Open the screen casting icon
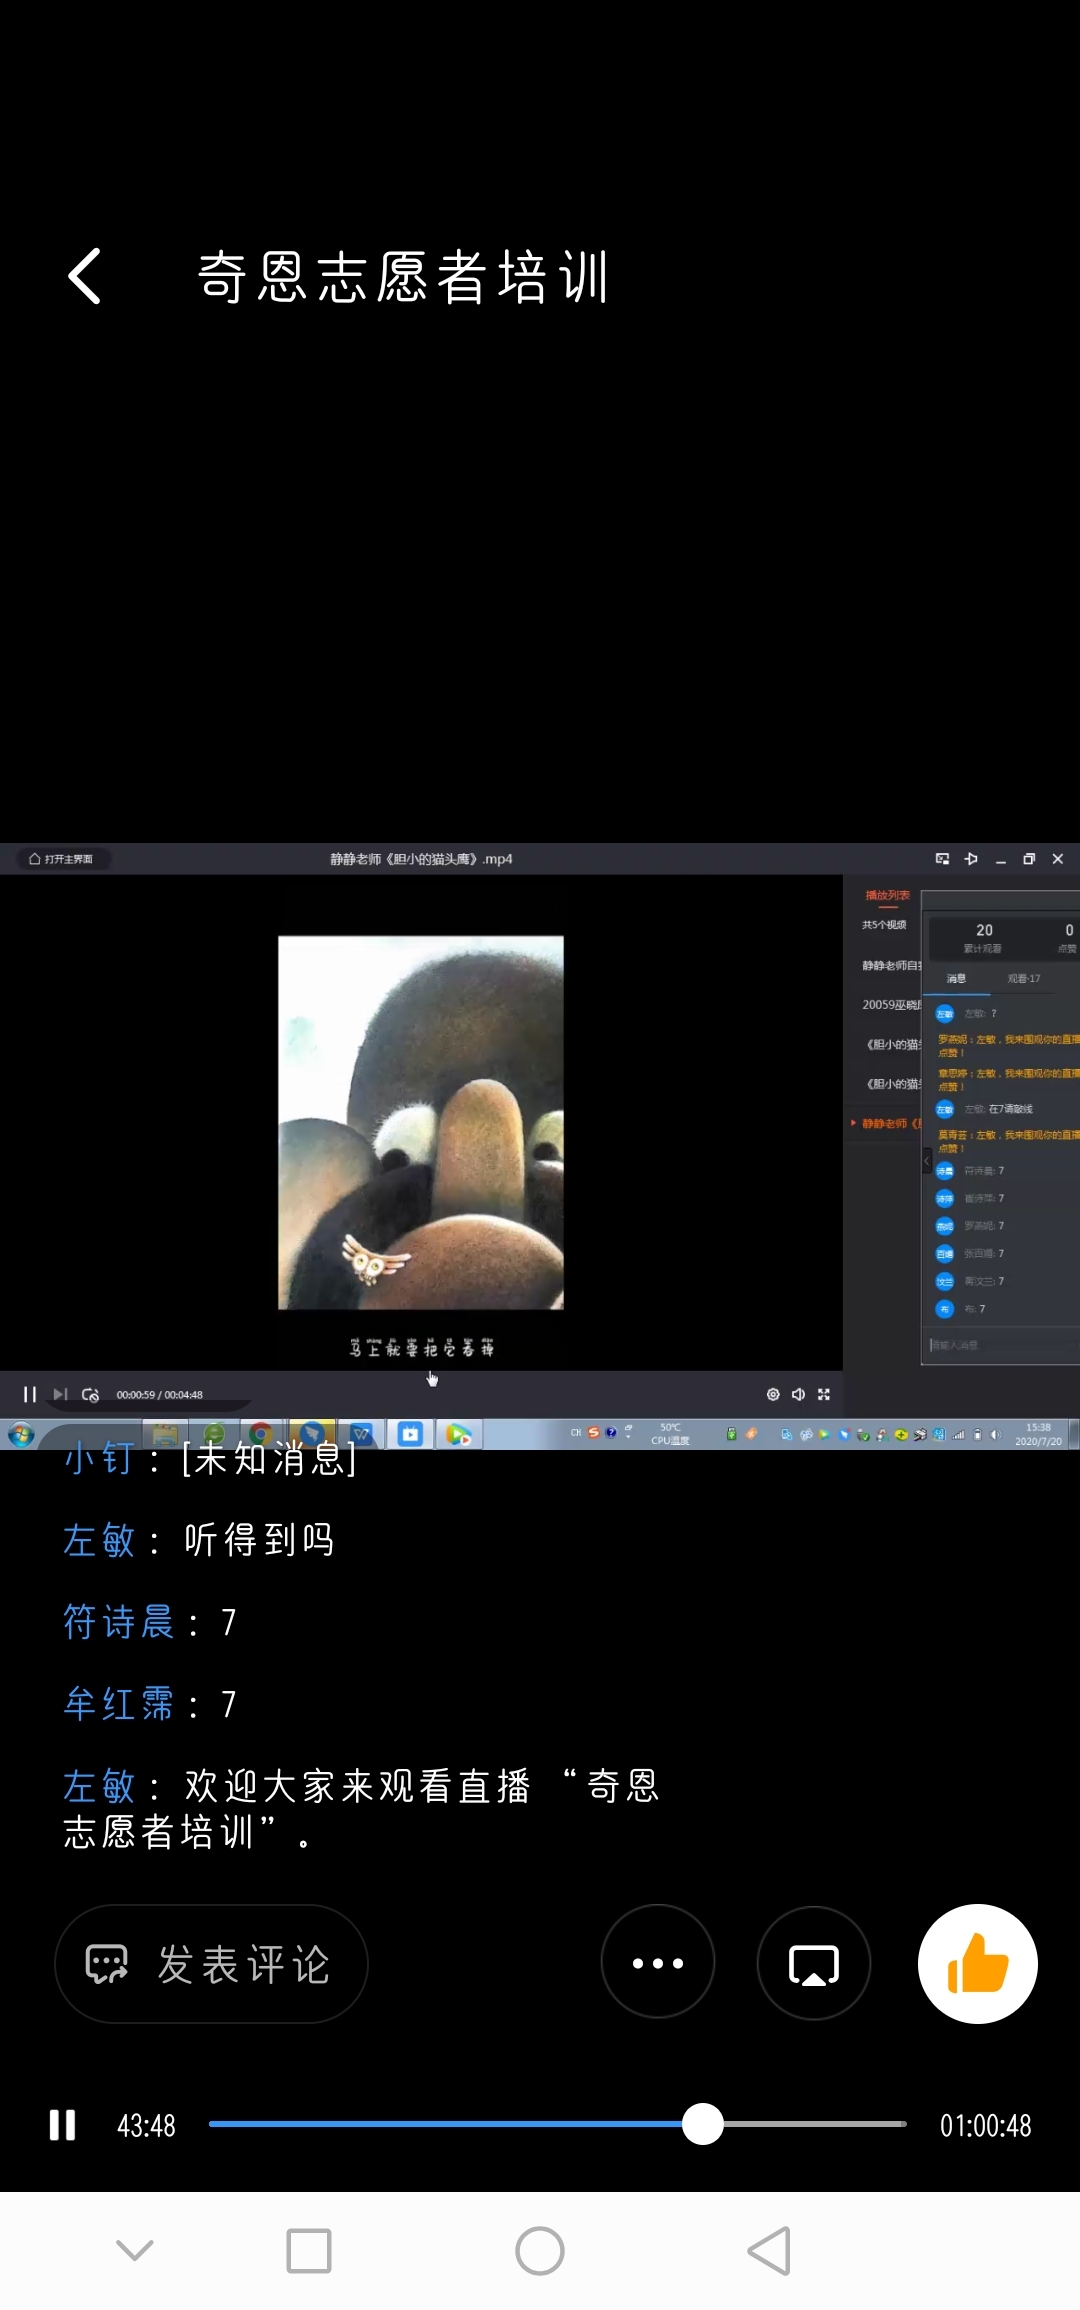The height and width of the screenshot is (2310, 1080). [x=814, y=1964]
